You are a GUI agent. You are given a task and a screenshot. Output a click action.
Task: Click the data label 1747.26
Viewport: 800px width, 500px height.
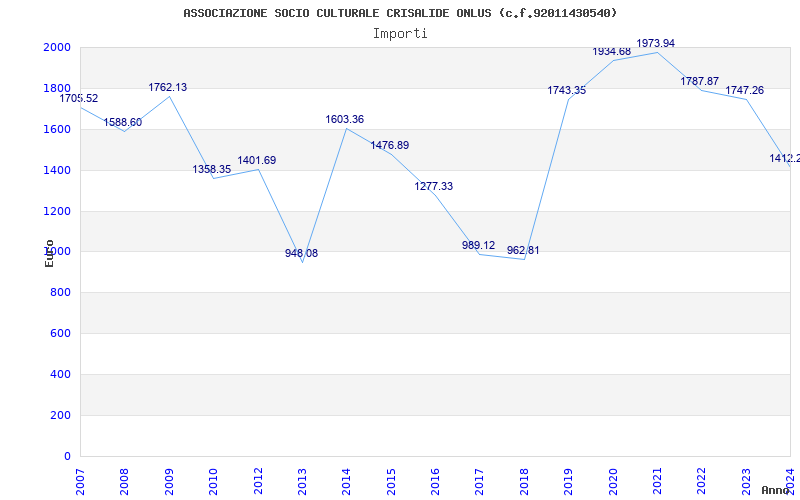click(x=745, y=90)
